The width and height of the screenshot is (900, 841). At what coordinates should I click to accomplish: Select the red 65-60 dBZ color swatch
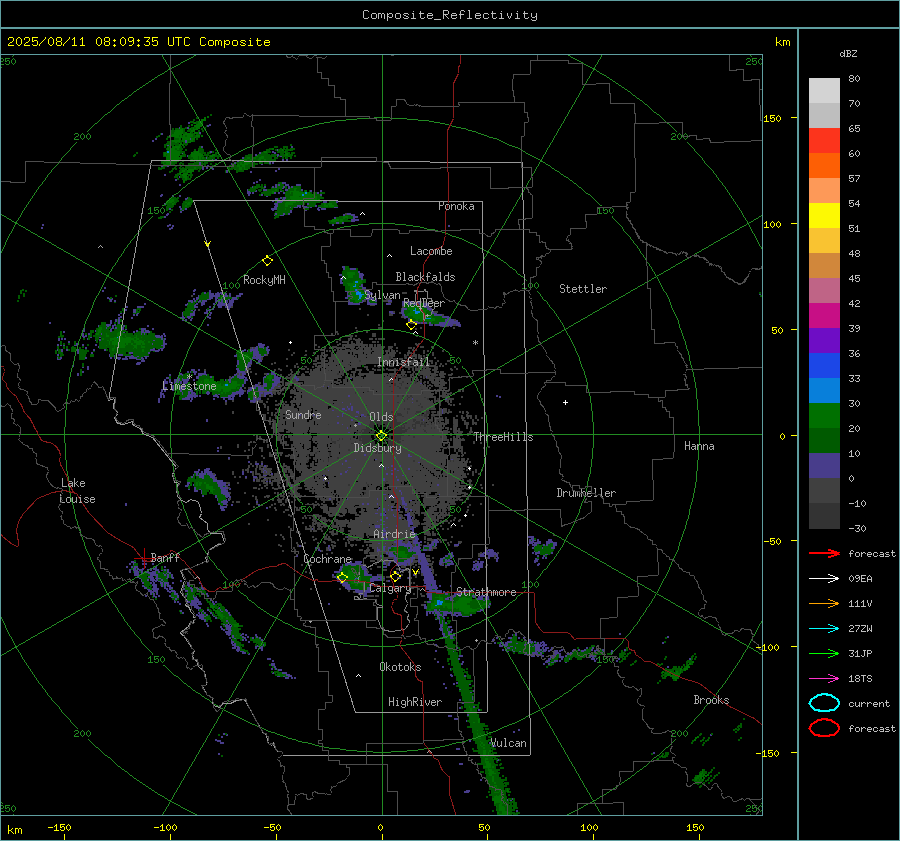[x=824, y=141]
